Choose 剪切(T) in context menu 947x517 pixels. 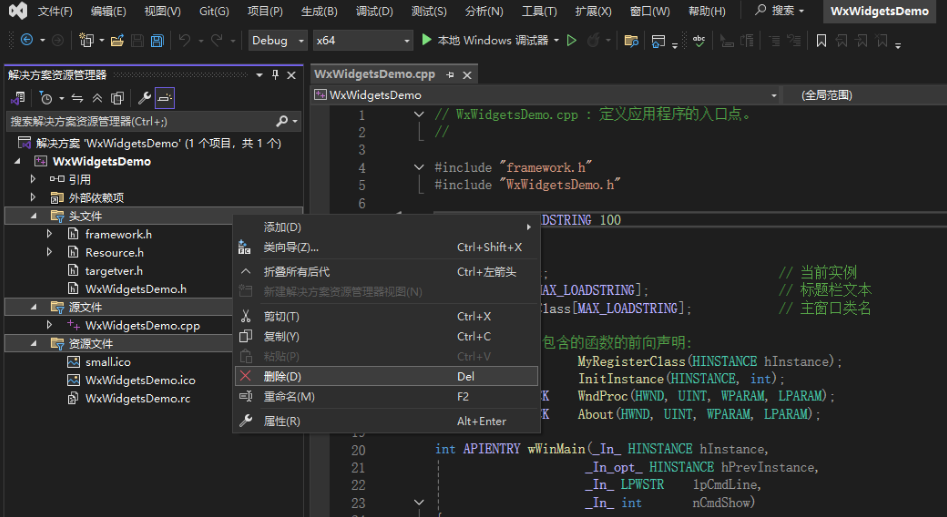pyautogui.click(x=387, y=316)
